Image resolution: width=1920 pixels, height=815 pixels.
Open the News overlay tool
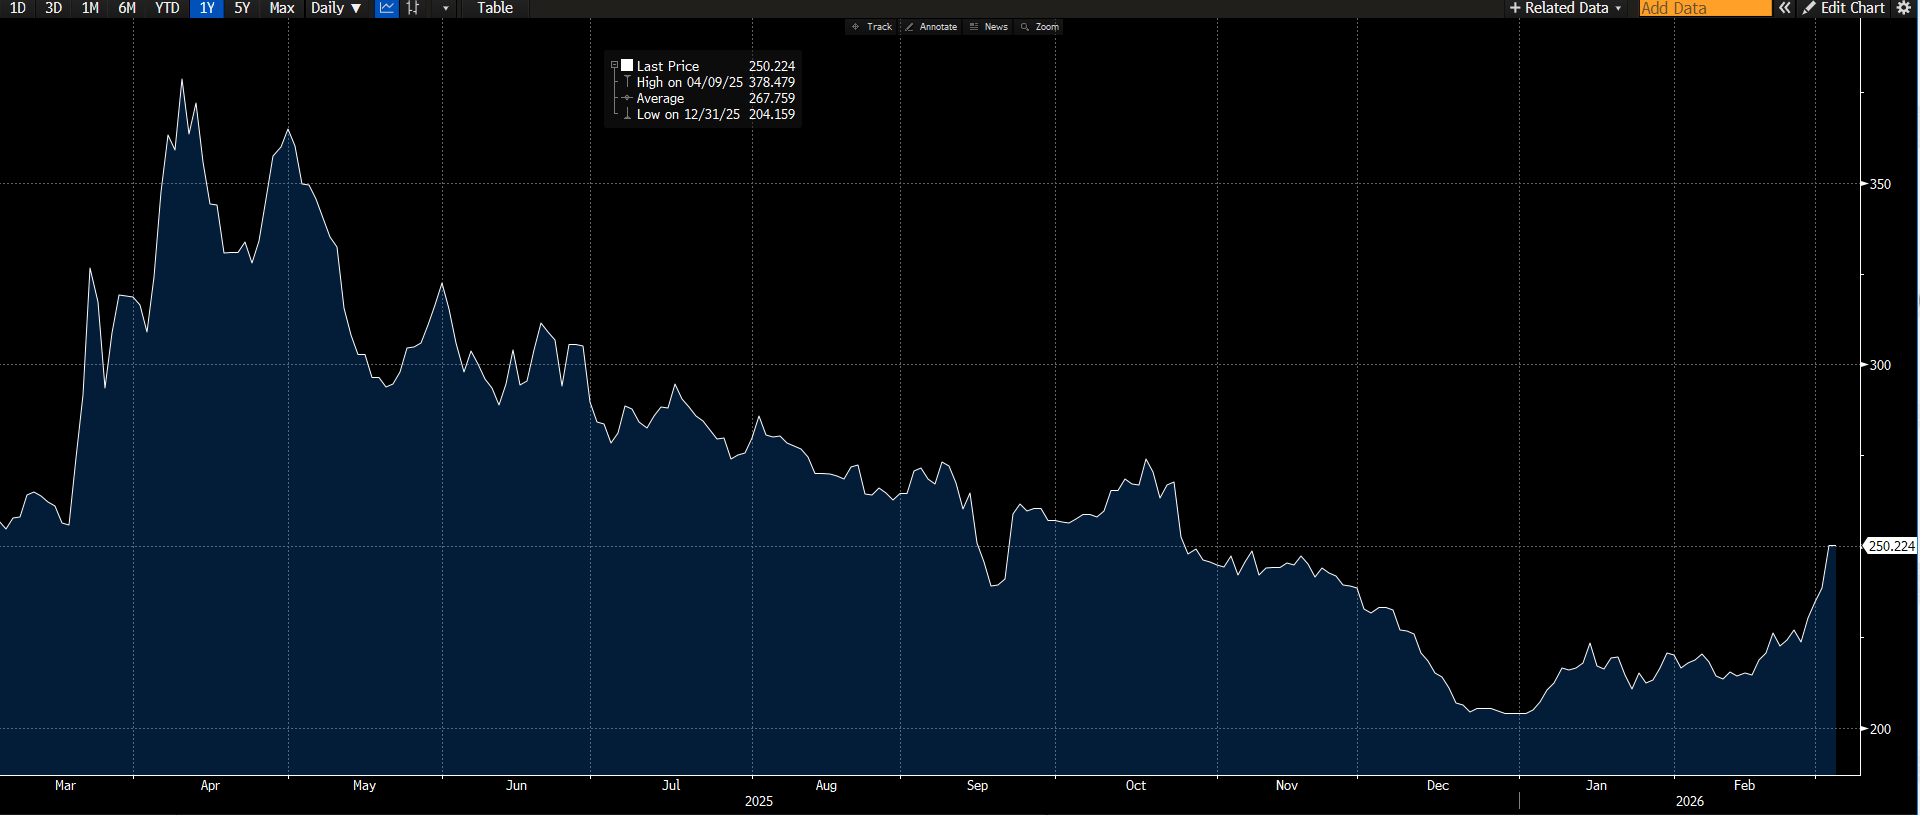989,27
